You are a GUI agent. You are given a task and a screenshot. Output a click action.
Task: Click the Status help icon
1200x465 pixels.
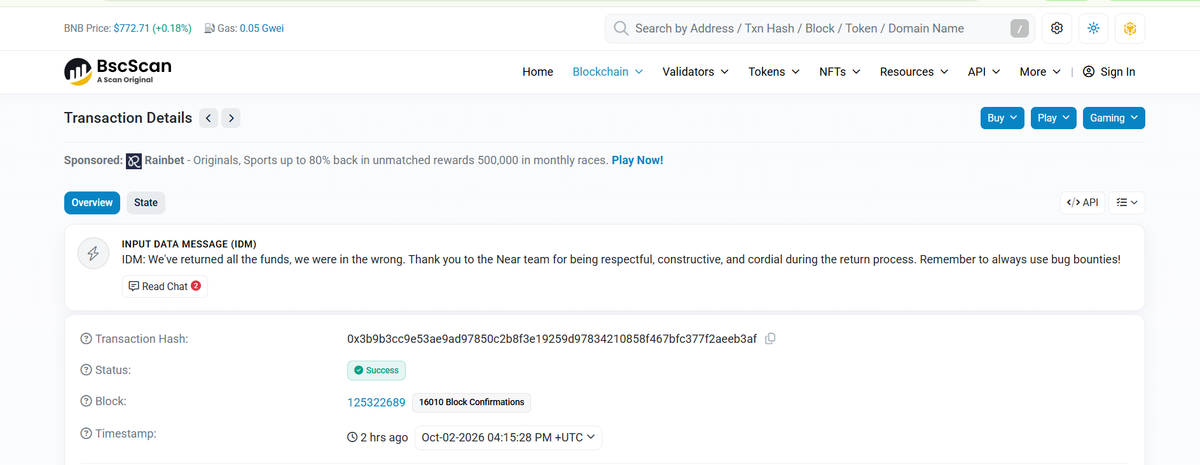click(x=86, y=370)
